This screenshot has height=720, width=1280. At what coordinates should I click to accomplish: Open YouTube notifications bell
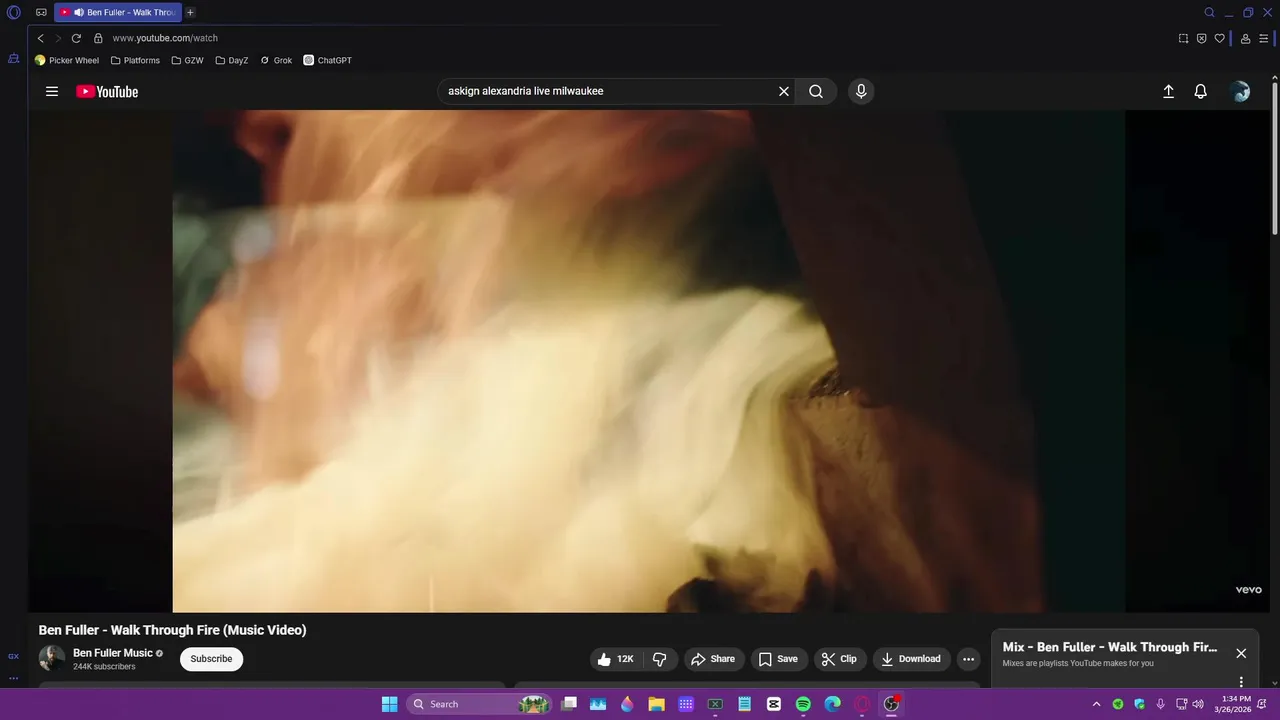(x=1201, y=91)
